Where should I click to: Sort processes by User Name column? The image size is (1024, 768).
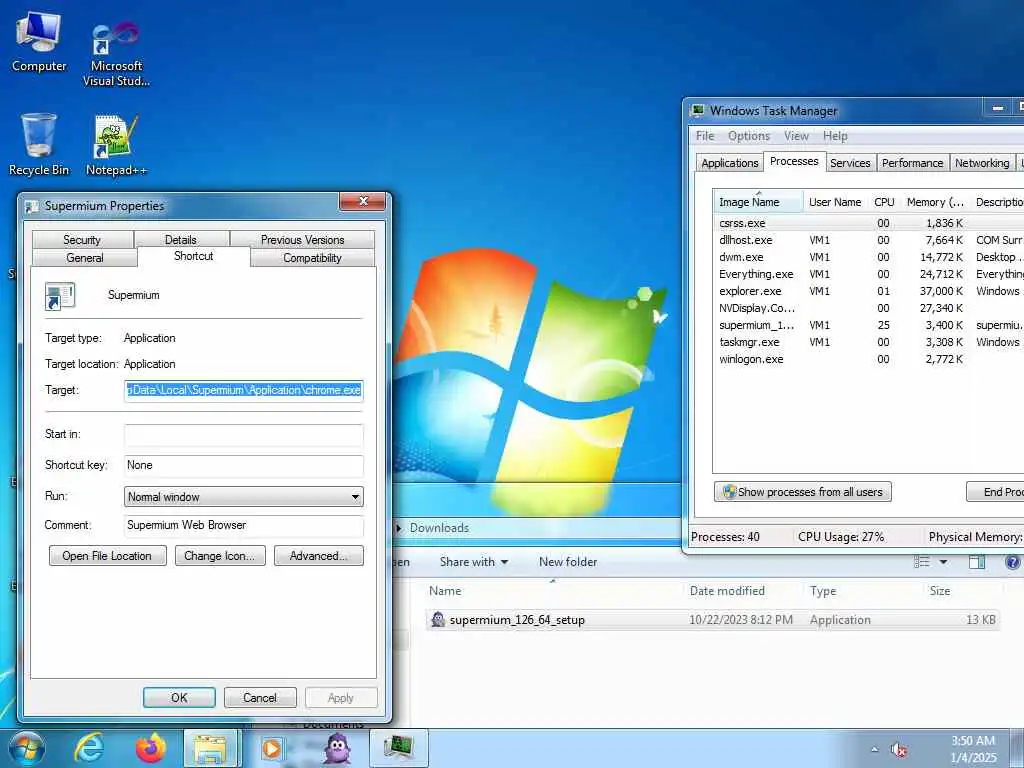coord(835,202)
